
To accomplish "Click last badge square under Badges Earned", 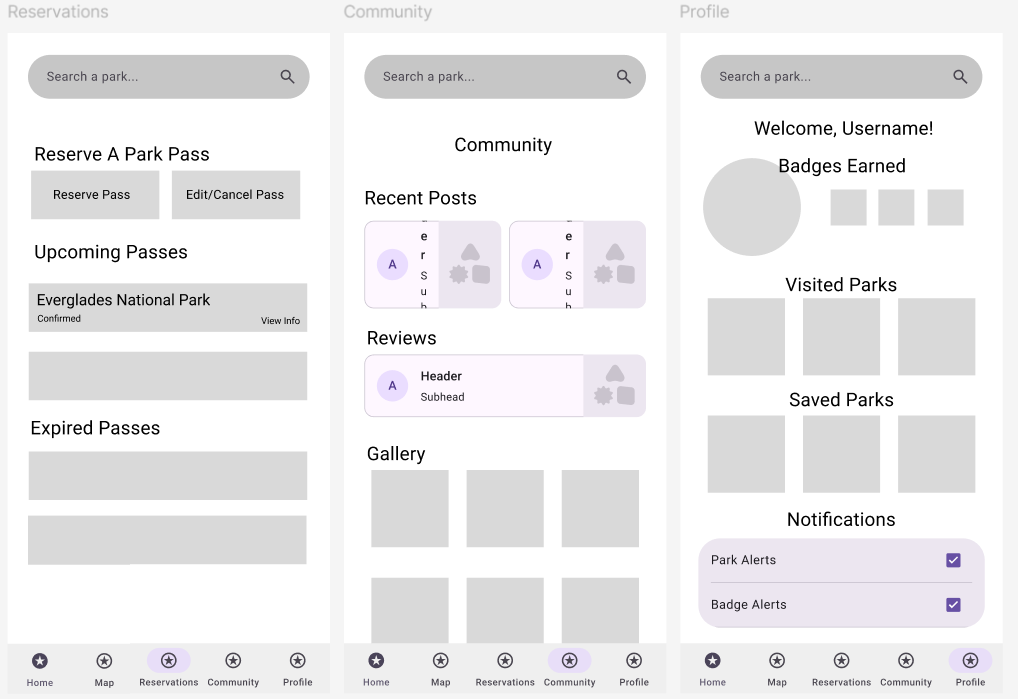I will coord(945,208).
